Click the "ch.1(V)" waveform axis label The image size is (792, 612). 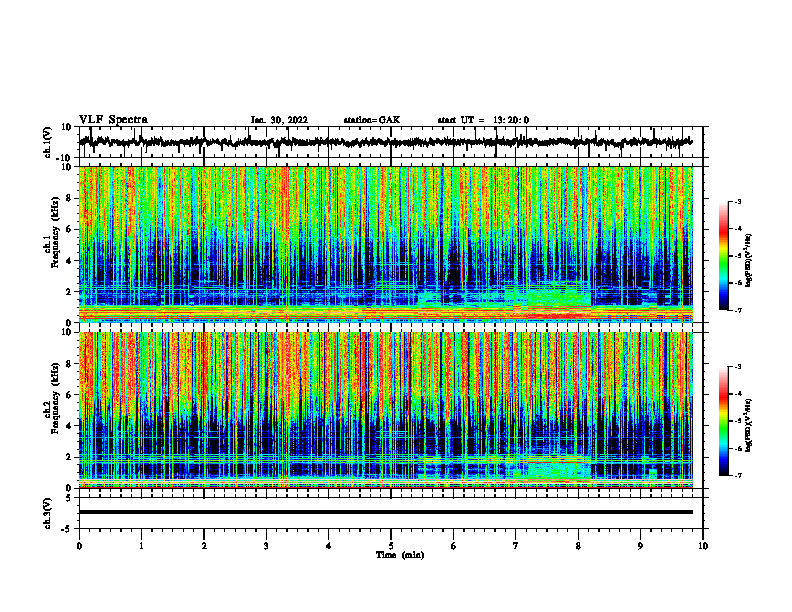pos(48,142)
